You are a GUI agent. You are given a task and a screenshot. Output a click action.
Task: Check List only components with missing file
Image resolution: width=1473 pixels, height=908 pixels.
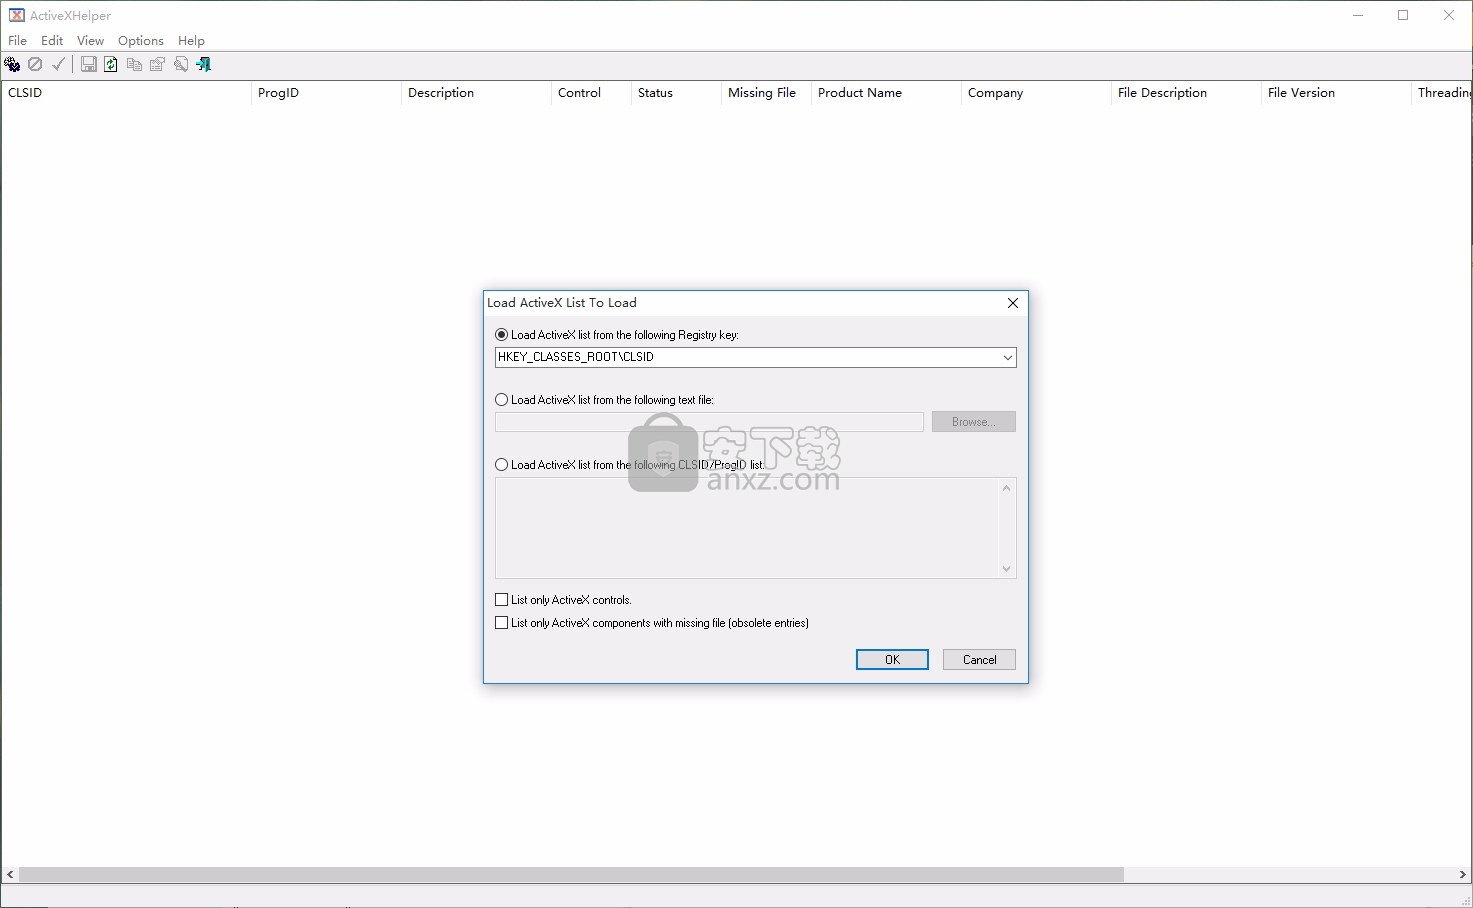[502, 623]
